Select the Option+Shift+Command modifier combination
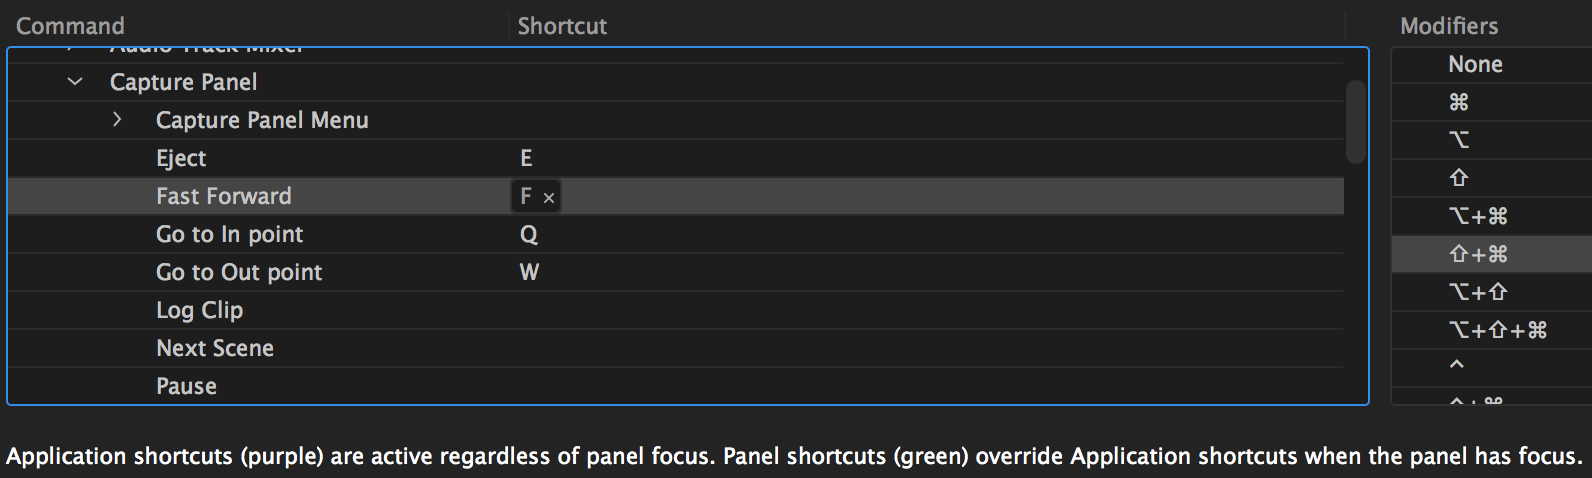 point(1497,330)
